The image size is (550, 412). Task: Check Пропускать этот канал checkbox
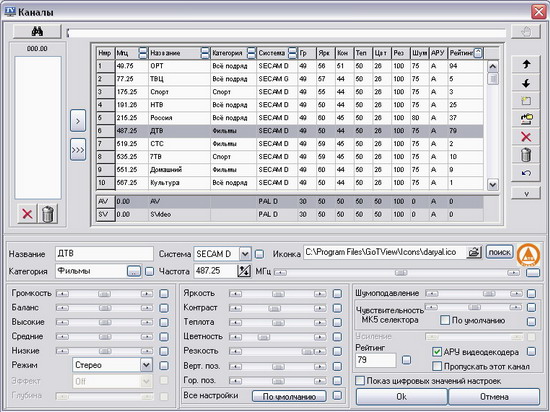point(437,366)
